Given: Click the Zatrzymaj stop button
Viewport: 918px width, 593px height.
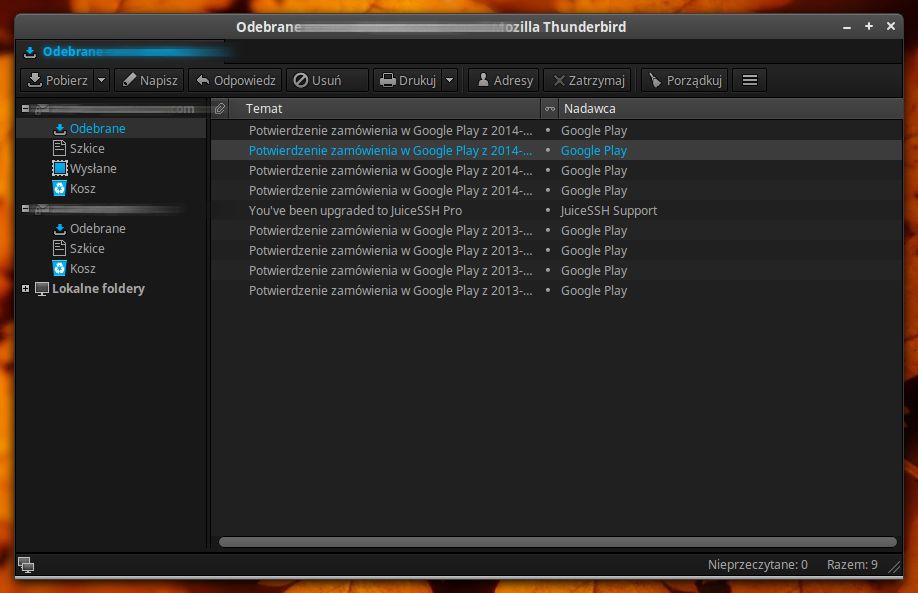Looking at the screenshot, I should coord(588,80).
